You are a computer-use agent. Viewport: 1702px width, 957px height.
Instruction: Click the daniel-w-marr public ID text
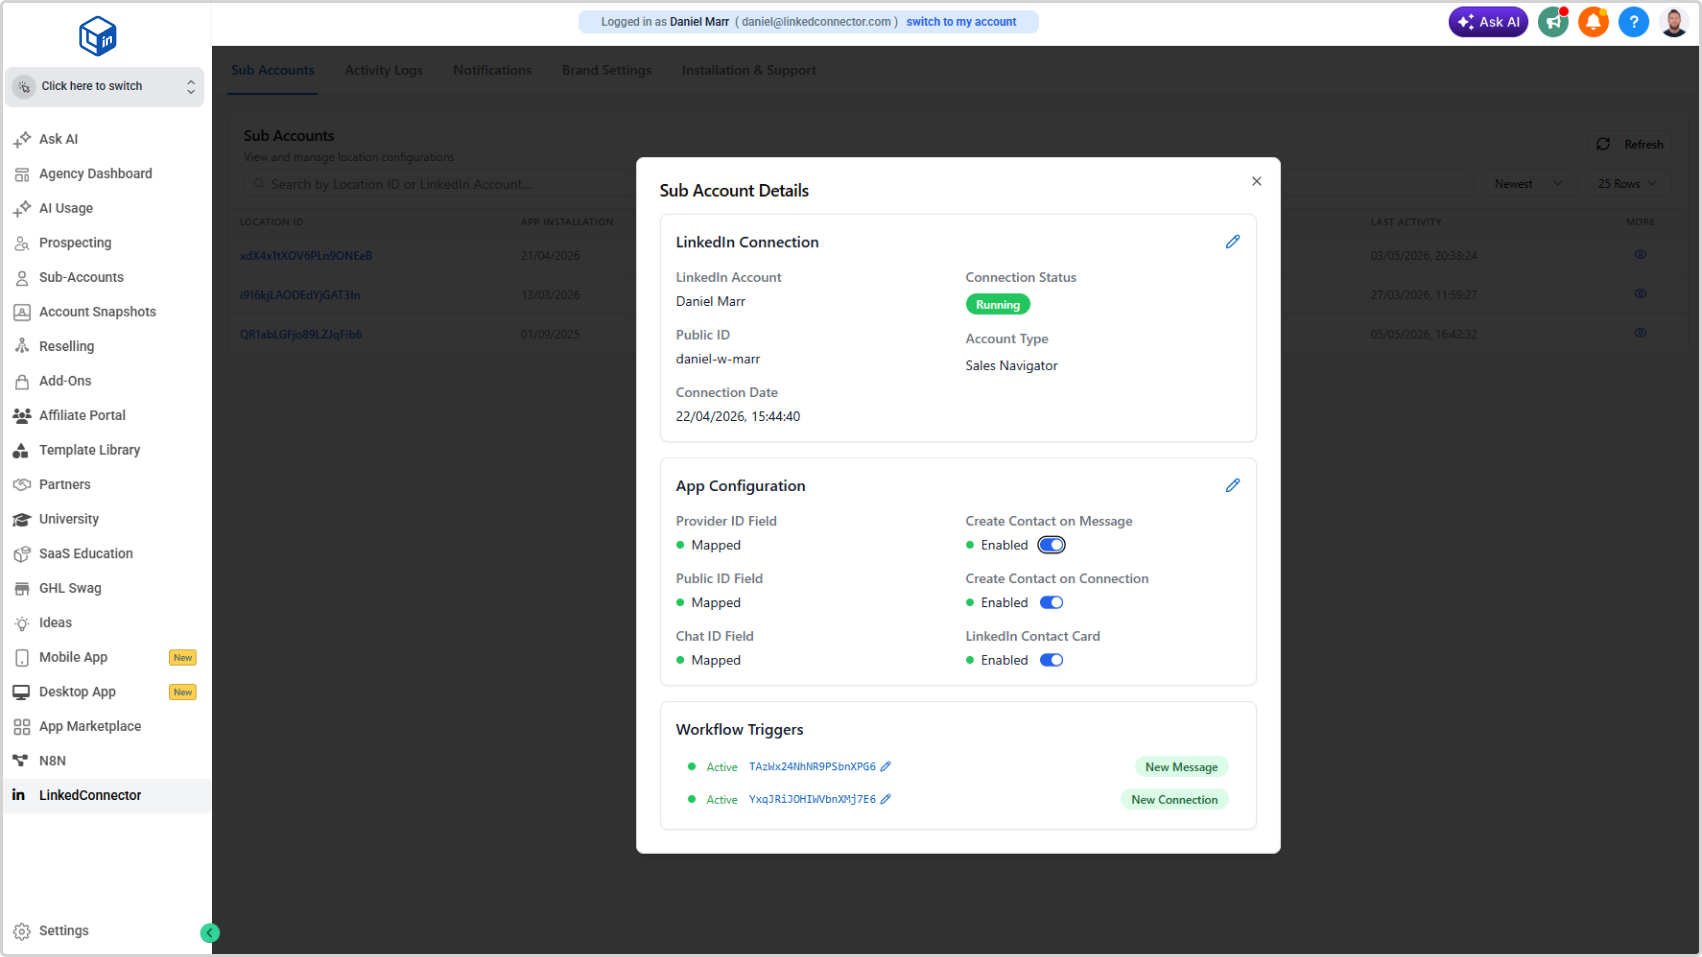point(718,359)
